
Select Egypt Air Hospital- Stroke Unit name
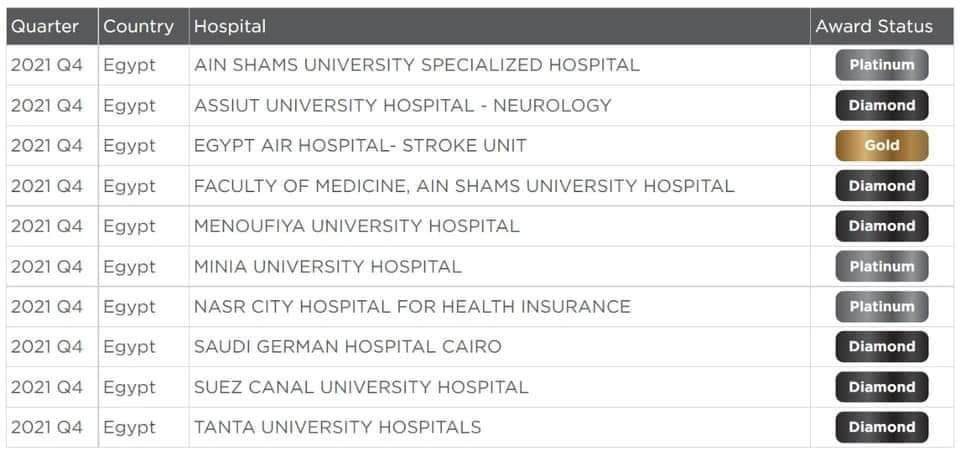coord(360,146)
